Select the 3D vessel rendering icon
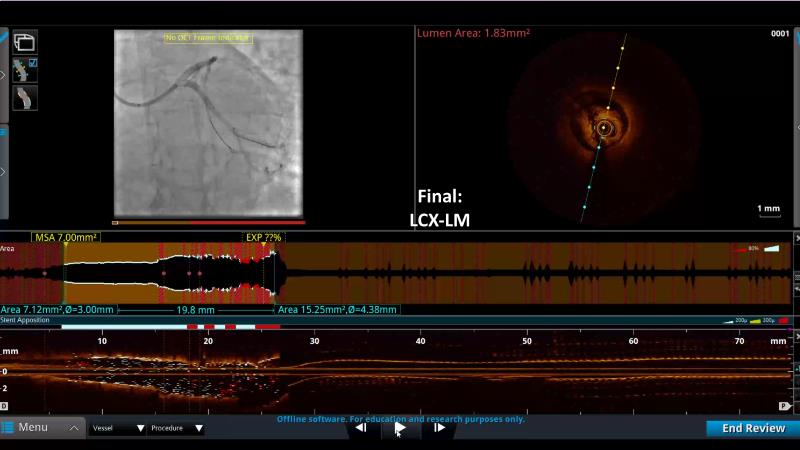The height and width of the screenshot is (450, 800). coord(24,98)
